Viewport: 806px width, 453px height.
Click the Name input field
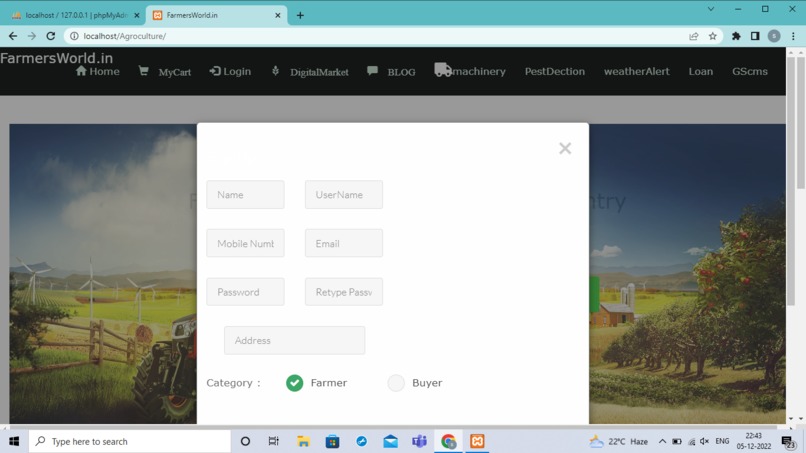tap(245, 194)
